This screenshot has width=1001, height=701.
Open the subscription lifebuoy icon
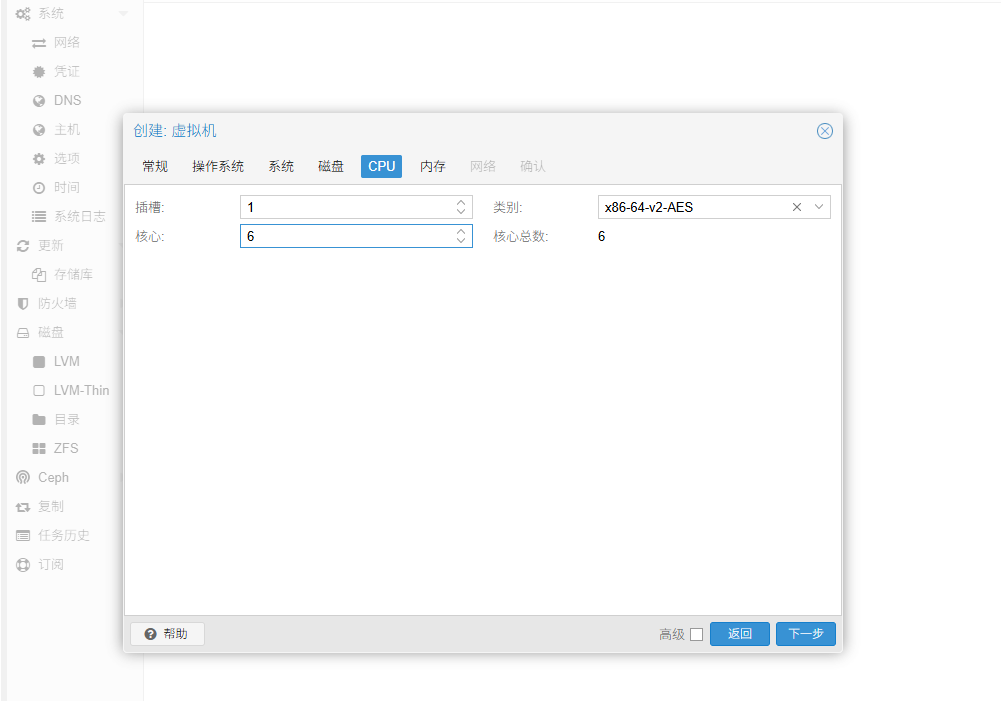click(23, 564)
